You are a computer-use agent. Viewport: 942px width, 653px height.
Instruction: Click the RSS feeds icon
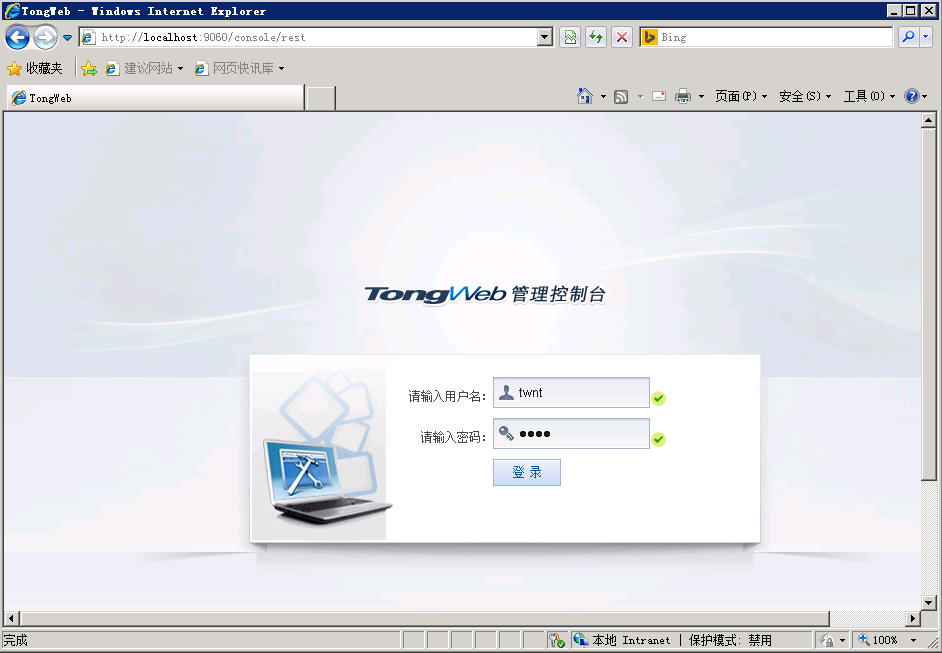coord(621,96)
